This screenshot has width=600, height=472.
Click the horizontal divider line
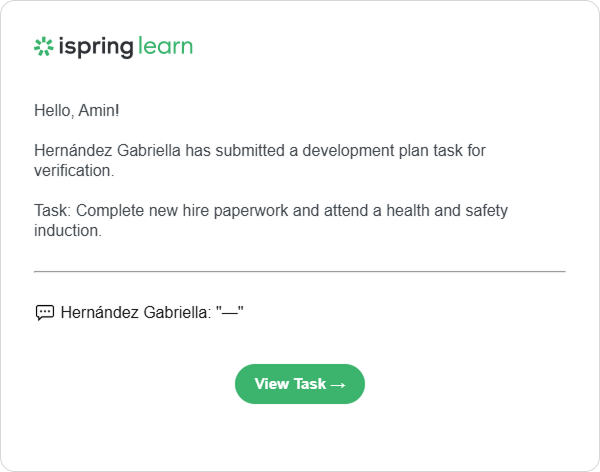300,271
